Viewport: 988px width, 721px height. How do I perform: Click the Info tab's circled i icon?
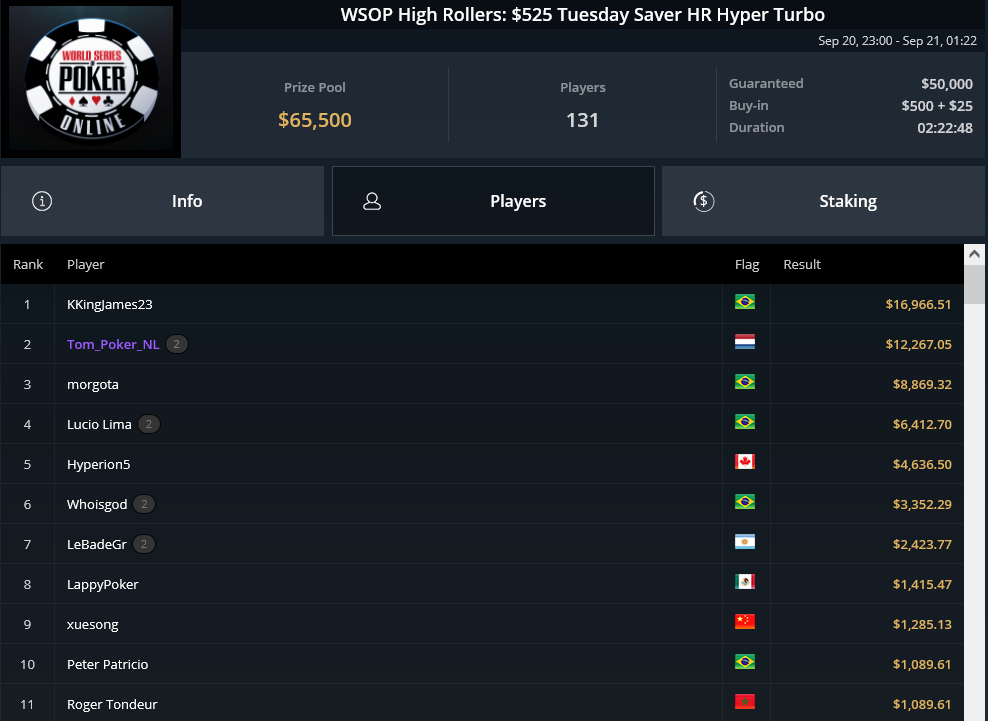pyautogui.click(x=42, y=201)
